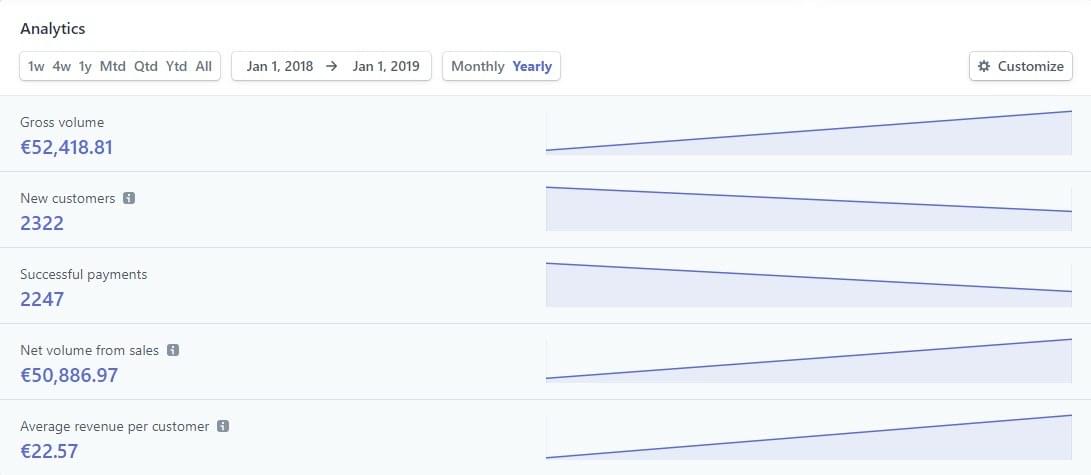Click info icon beside Average revenue per customer

point(223,426)
